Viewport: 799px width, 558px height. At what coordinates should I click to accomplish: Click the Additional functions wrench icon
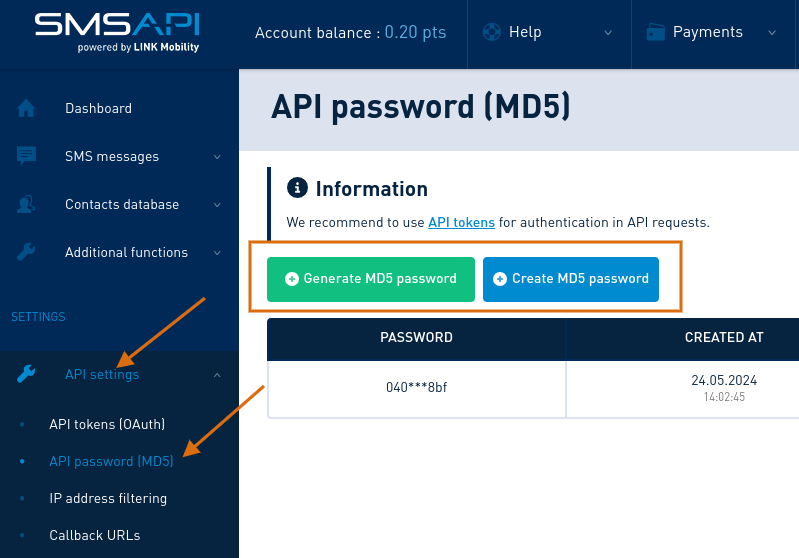coord(27,252)
